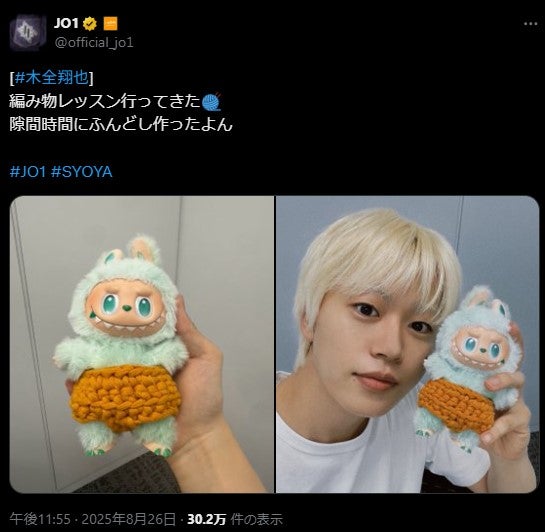Click the 件の表示 views label

(257, 519)
